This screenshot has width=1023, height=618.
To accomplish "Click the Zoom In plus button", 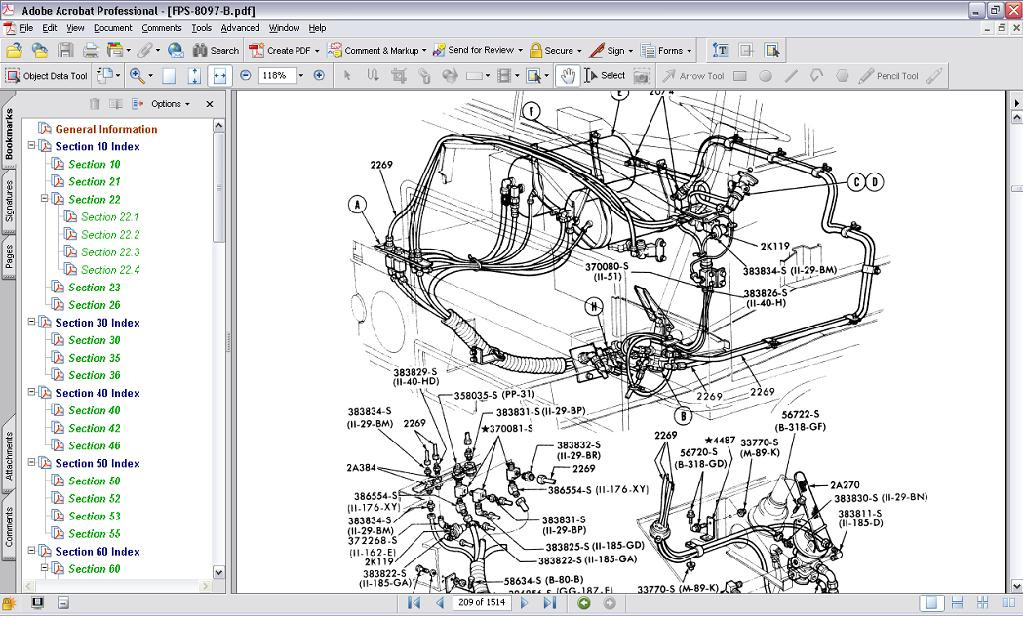I will tap(319, 75).
